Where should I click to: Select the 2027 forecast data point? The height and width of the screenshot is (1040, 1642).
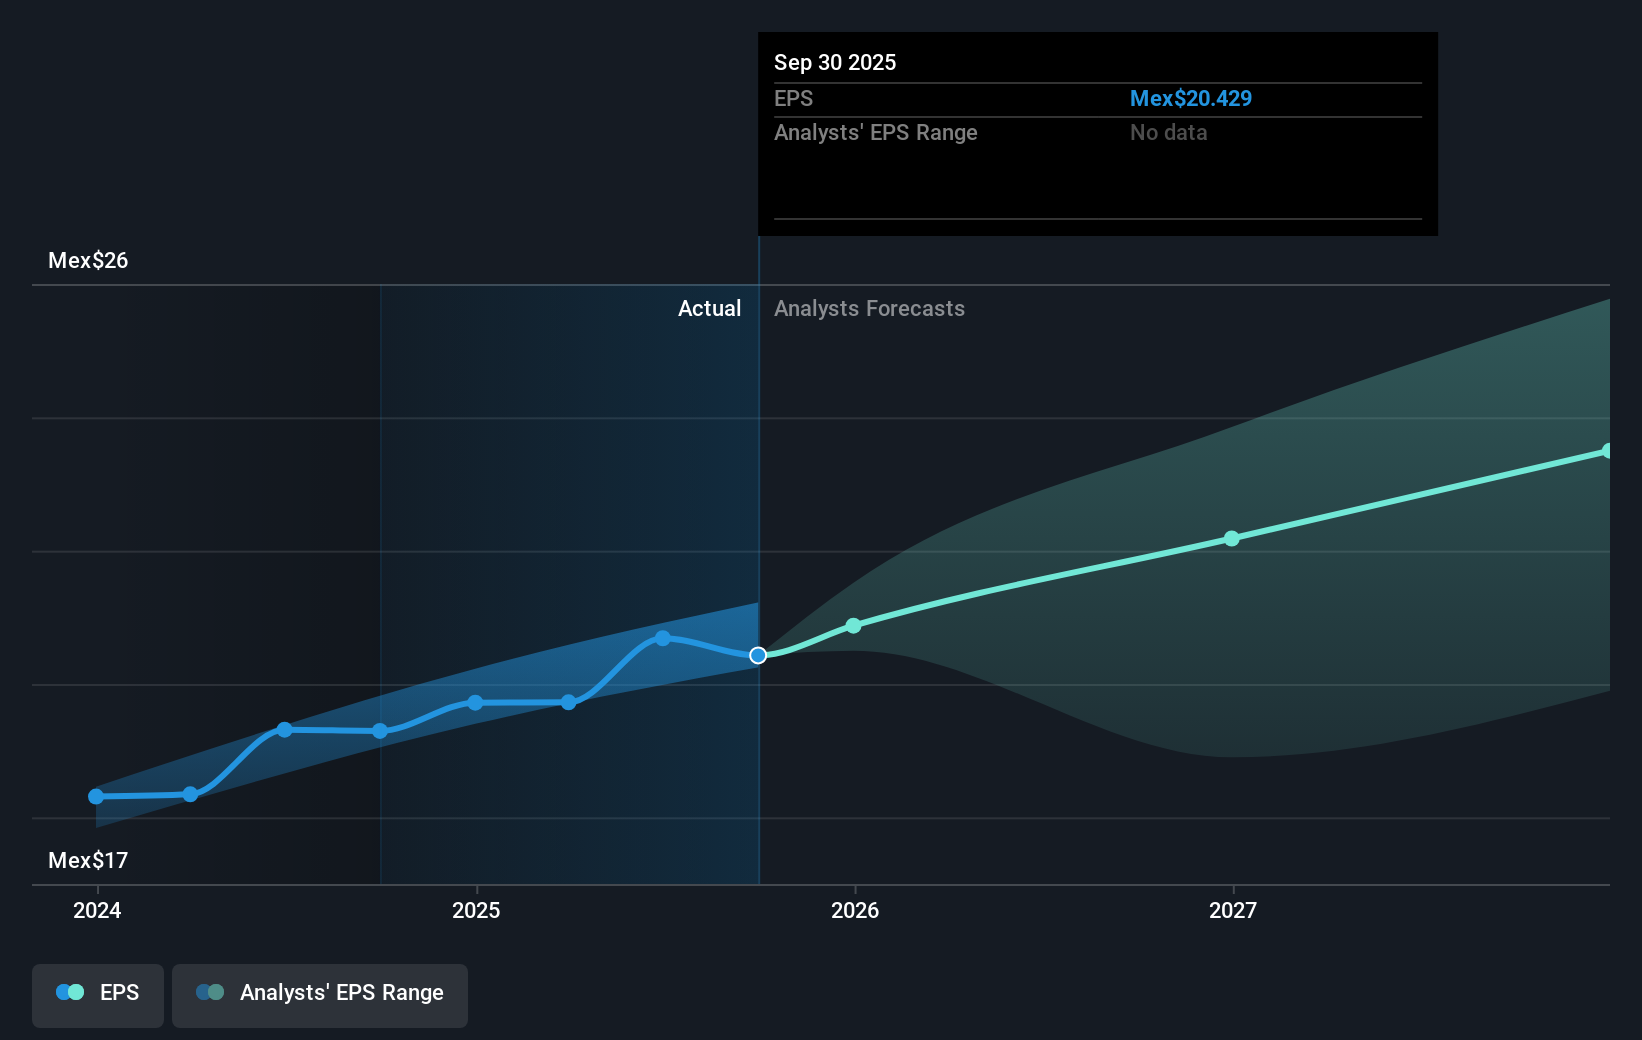click(x=1232, y=539)
